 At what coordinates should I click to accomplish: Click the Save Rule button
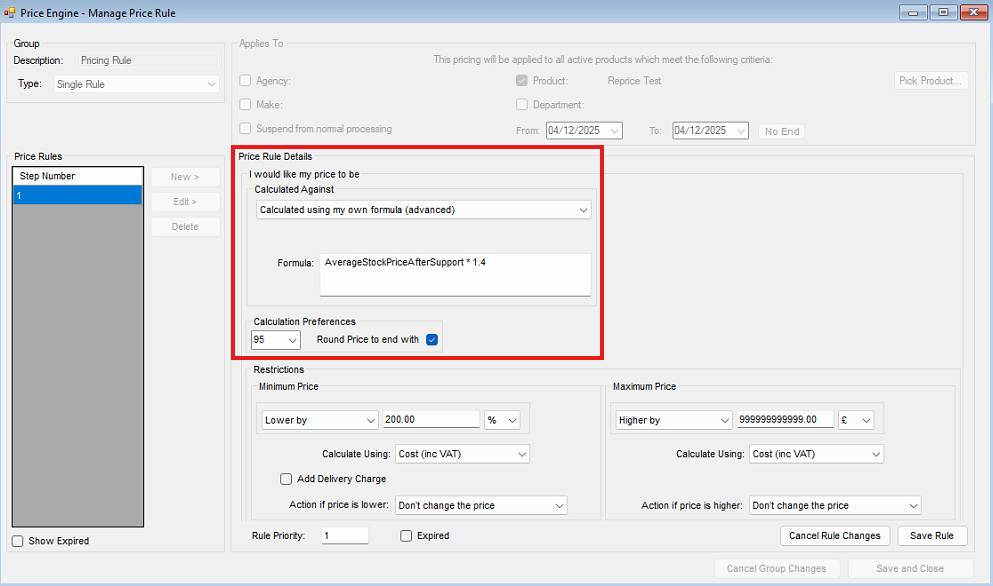[x=932, y=536]
